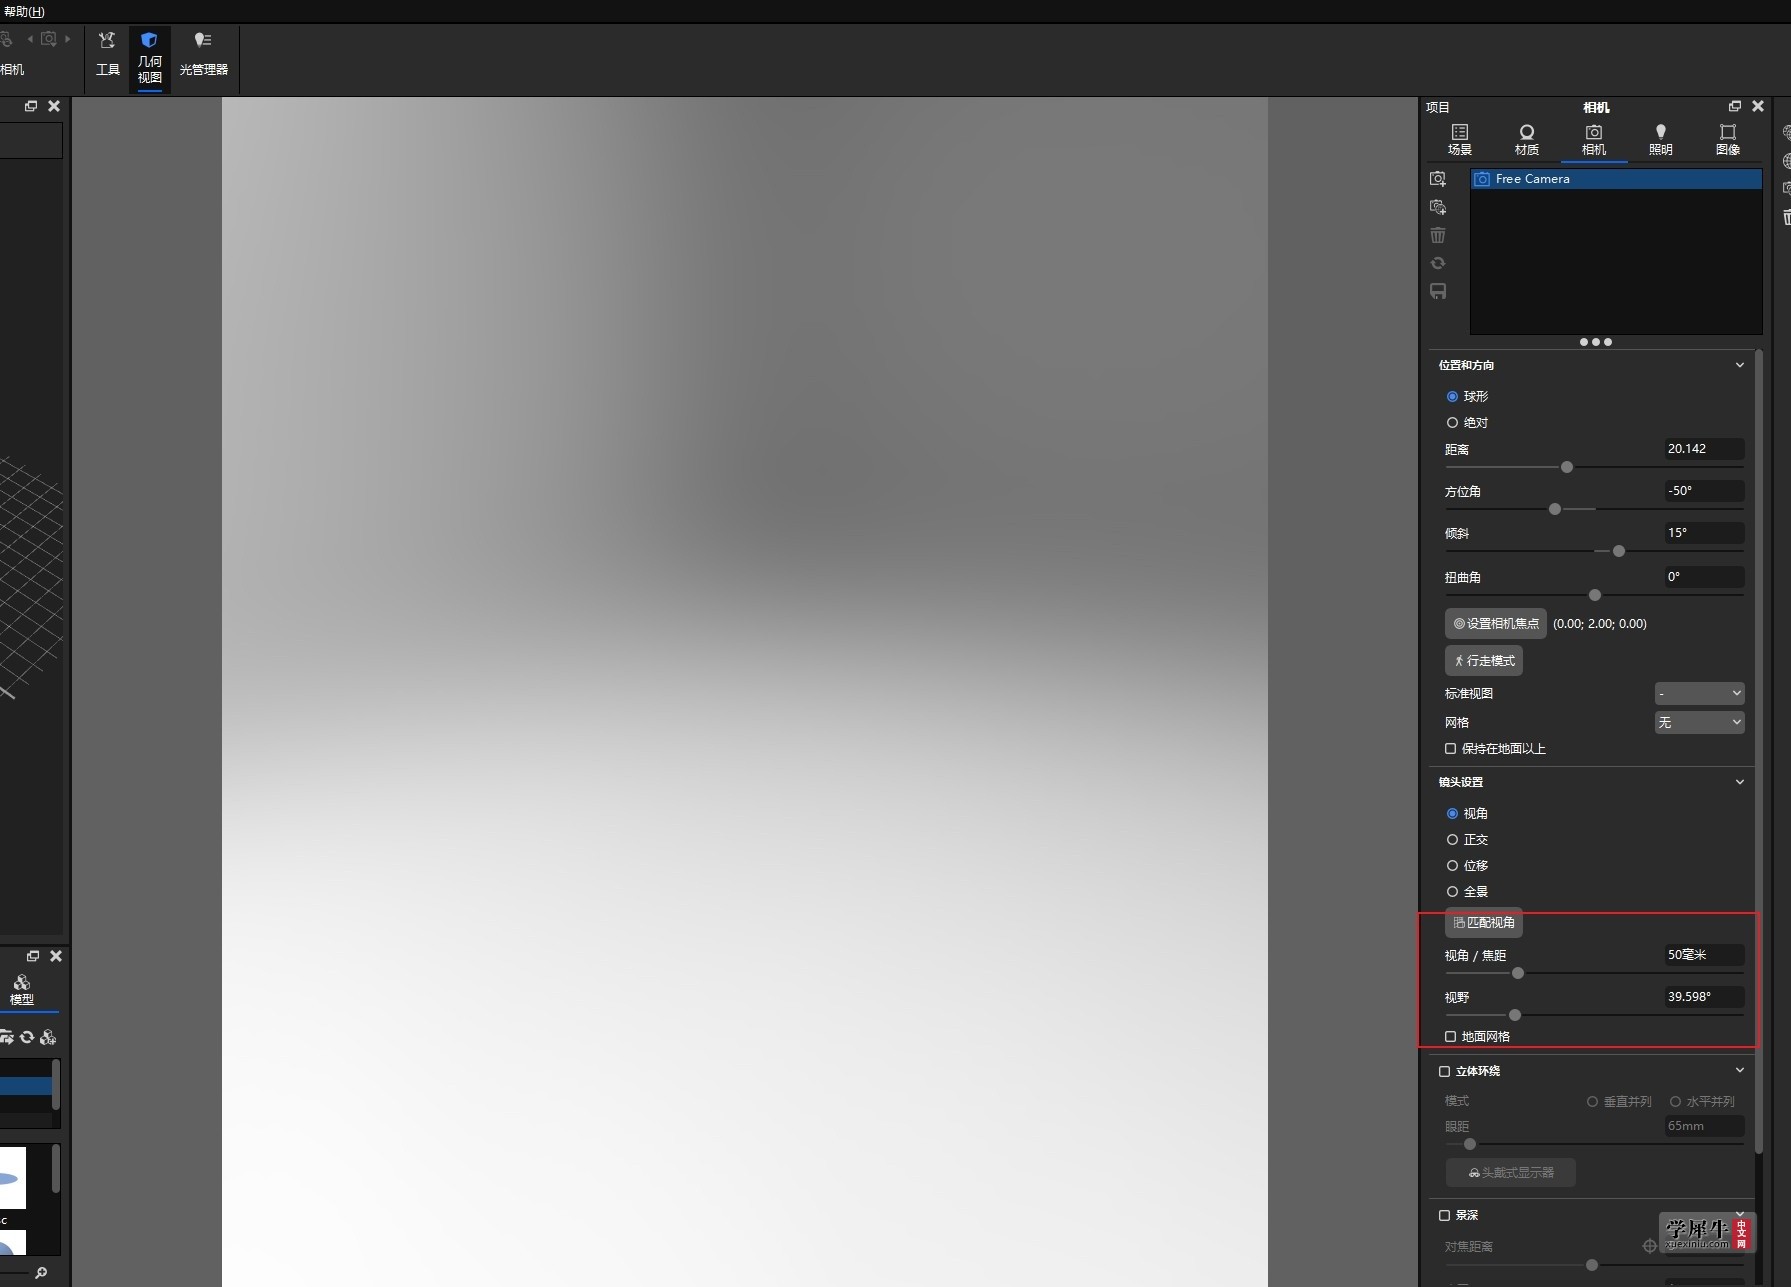Open the 网格 grid dropdown

[x=1699, y=722]
